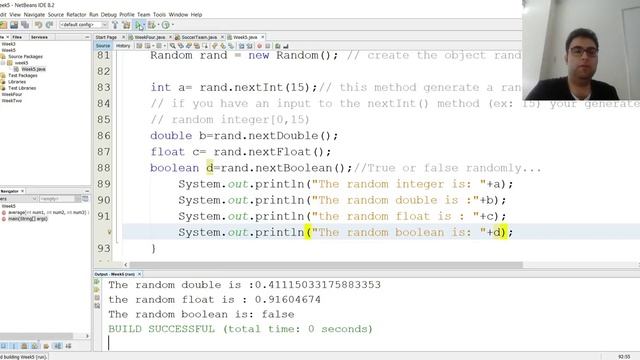Click the New Project icon in toolbar

[3, 25]
